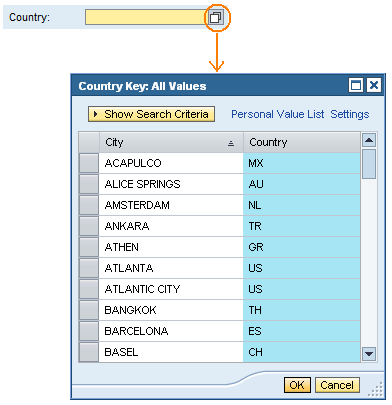Screen dimensions: 392x405
Task: Click country code GR
Action: coord(302,247)
